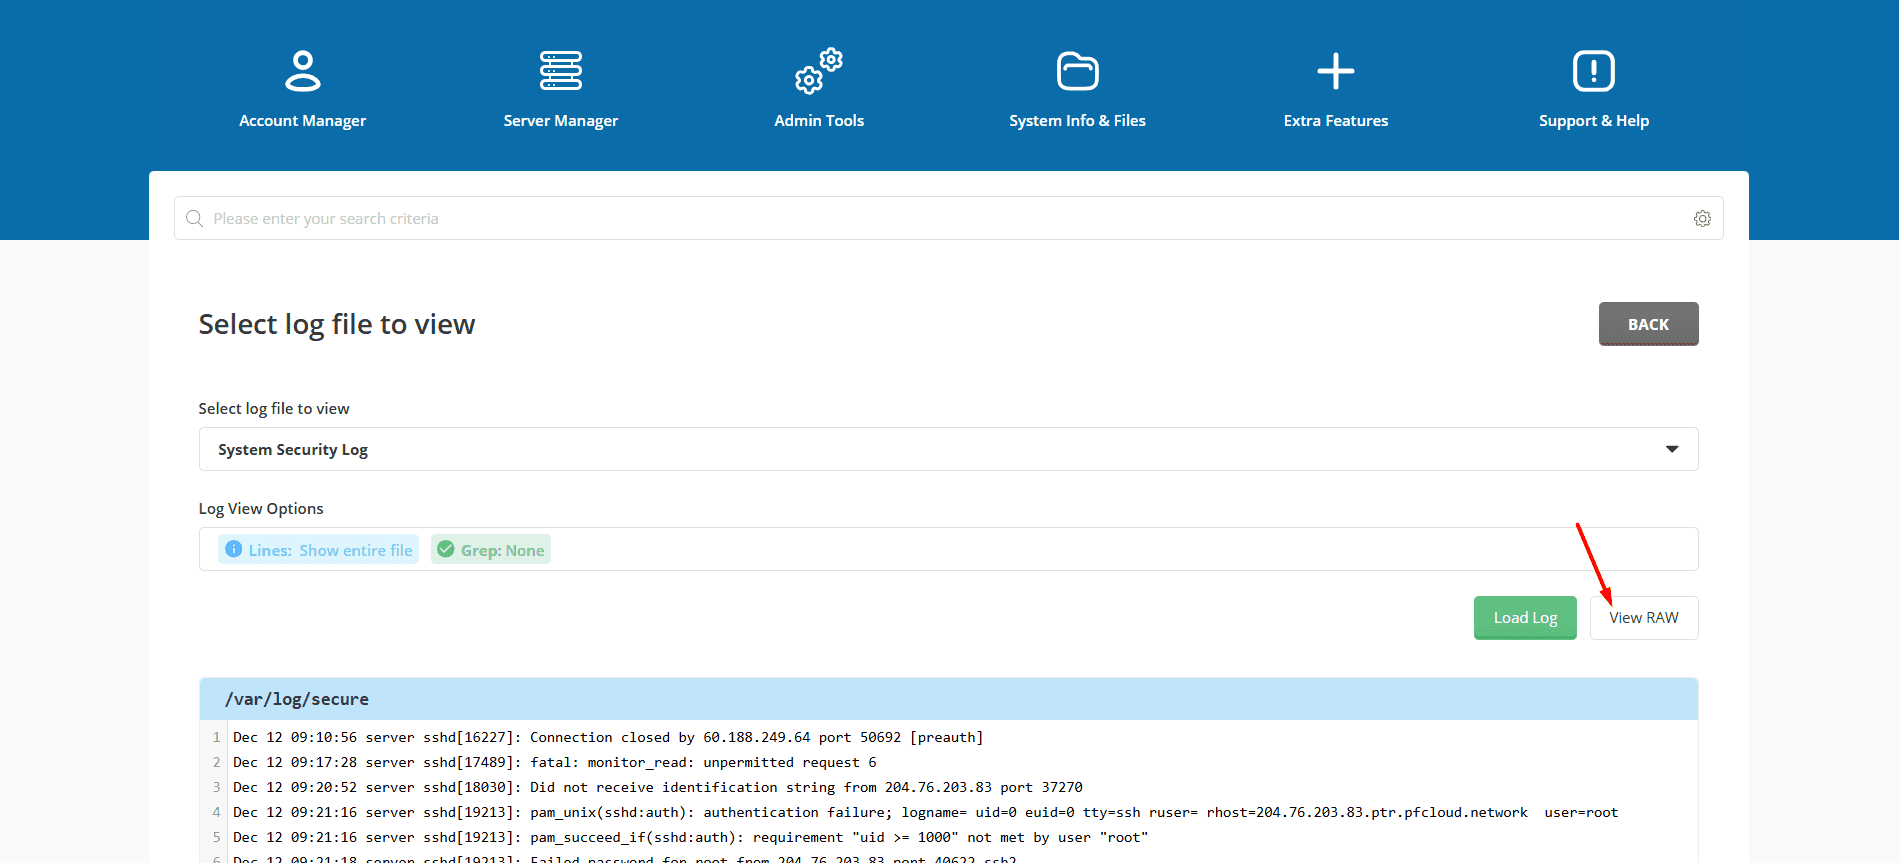Screen dimensions: 1901x863
Task: Go back using the BACK button
Action: point(1647,324)
